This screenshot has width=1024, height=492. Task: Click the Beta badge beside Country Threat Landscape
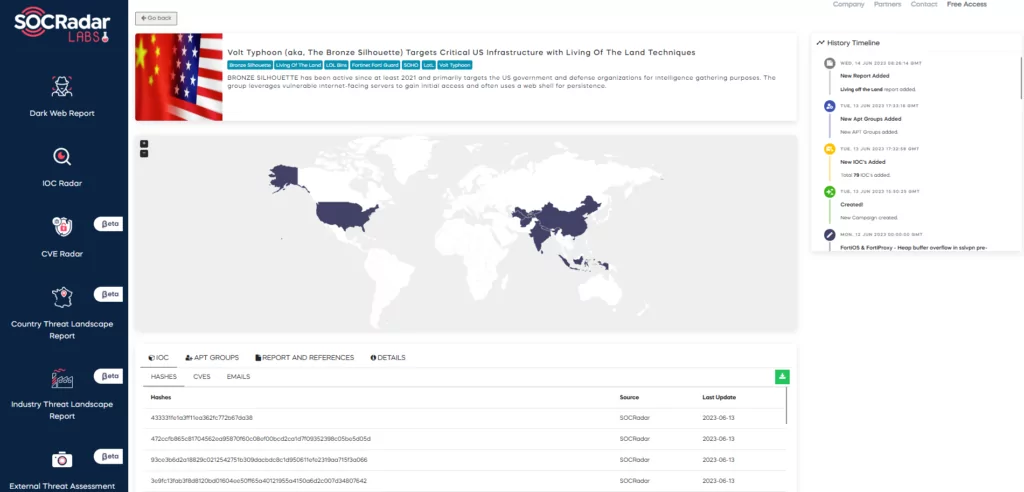(x=108, y=294)
